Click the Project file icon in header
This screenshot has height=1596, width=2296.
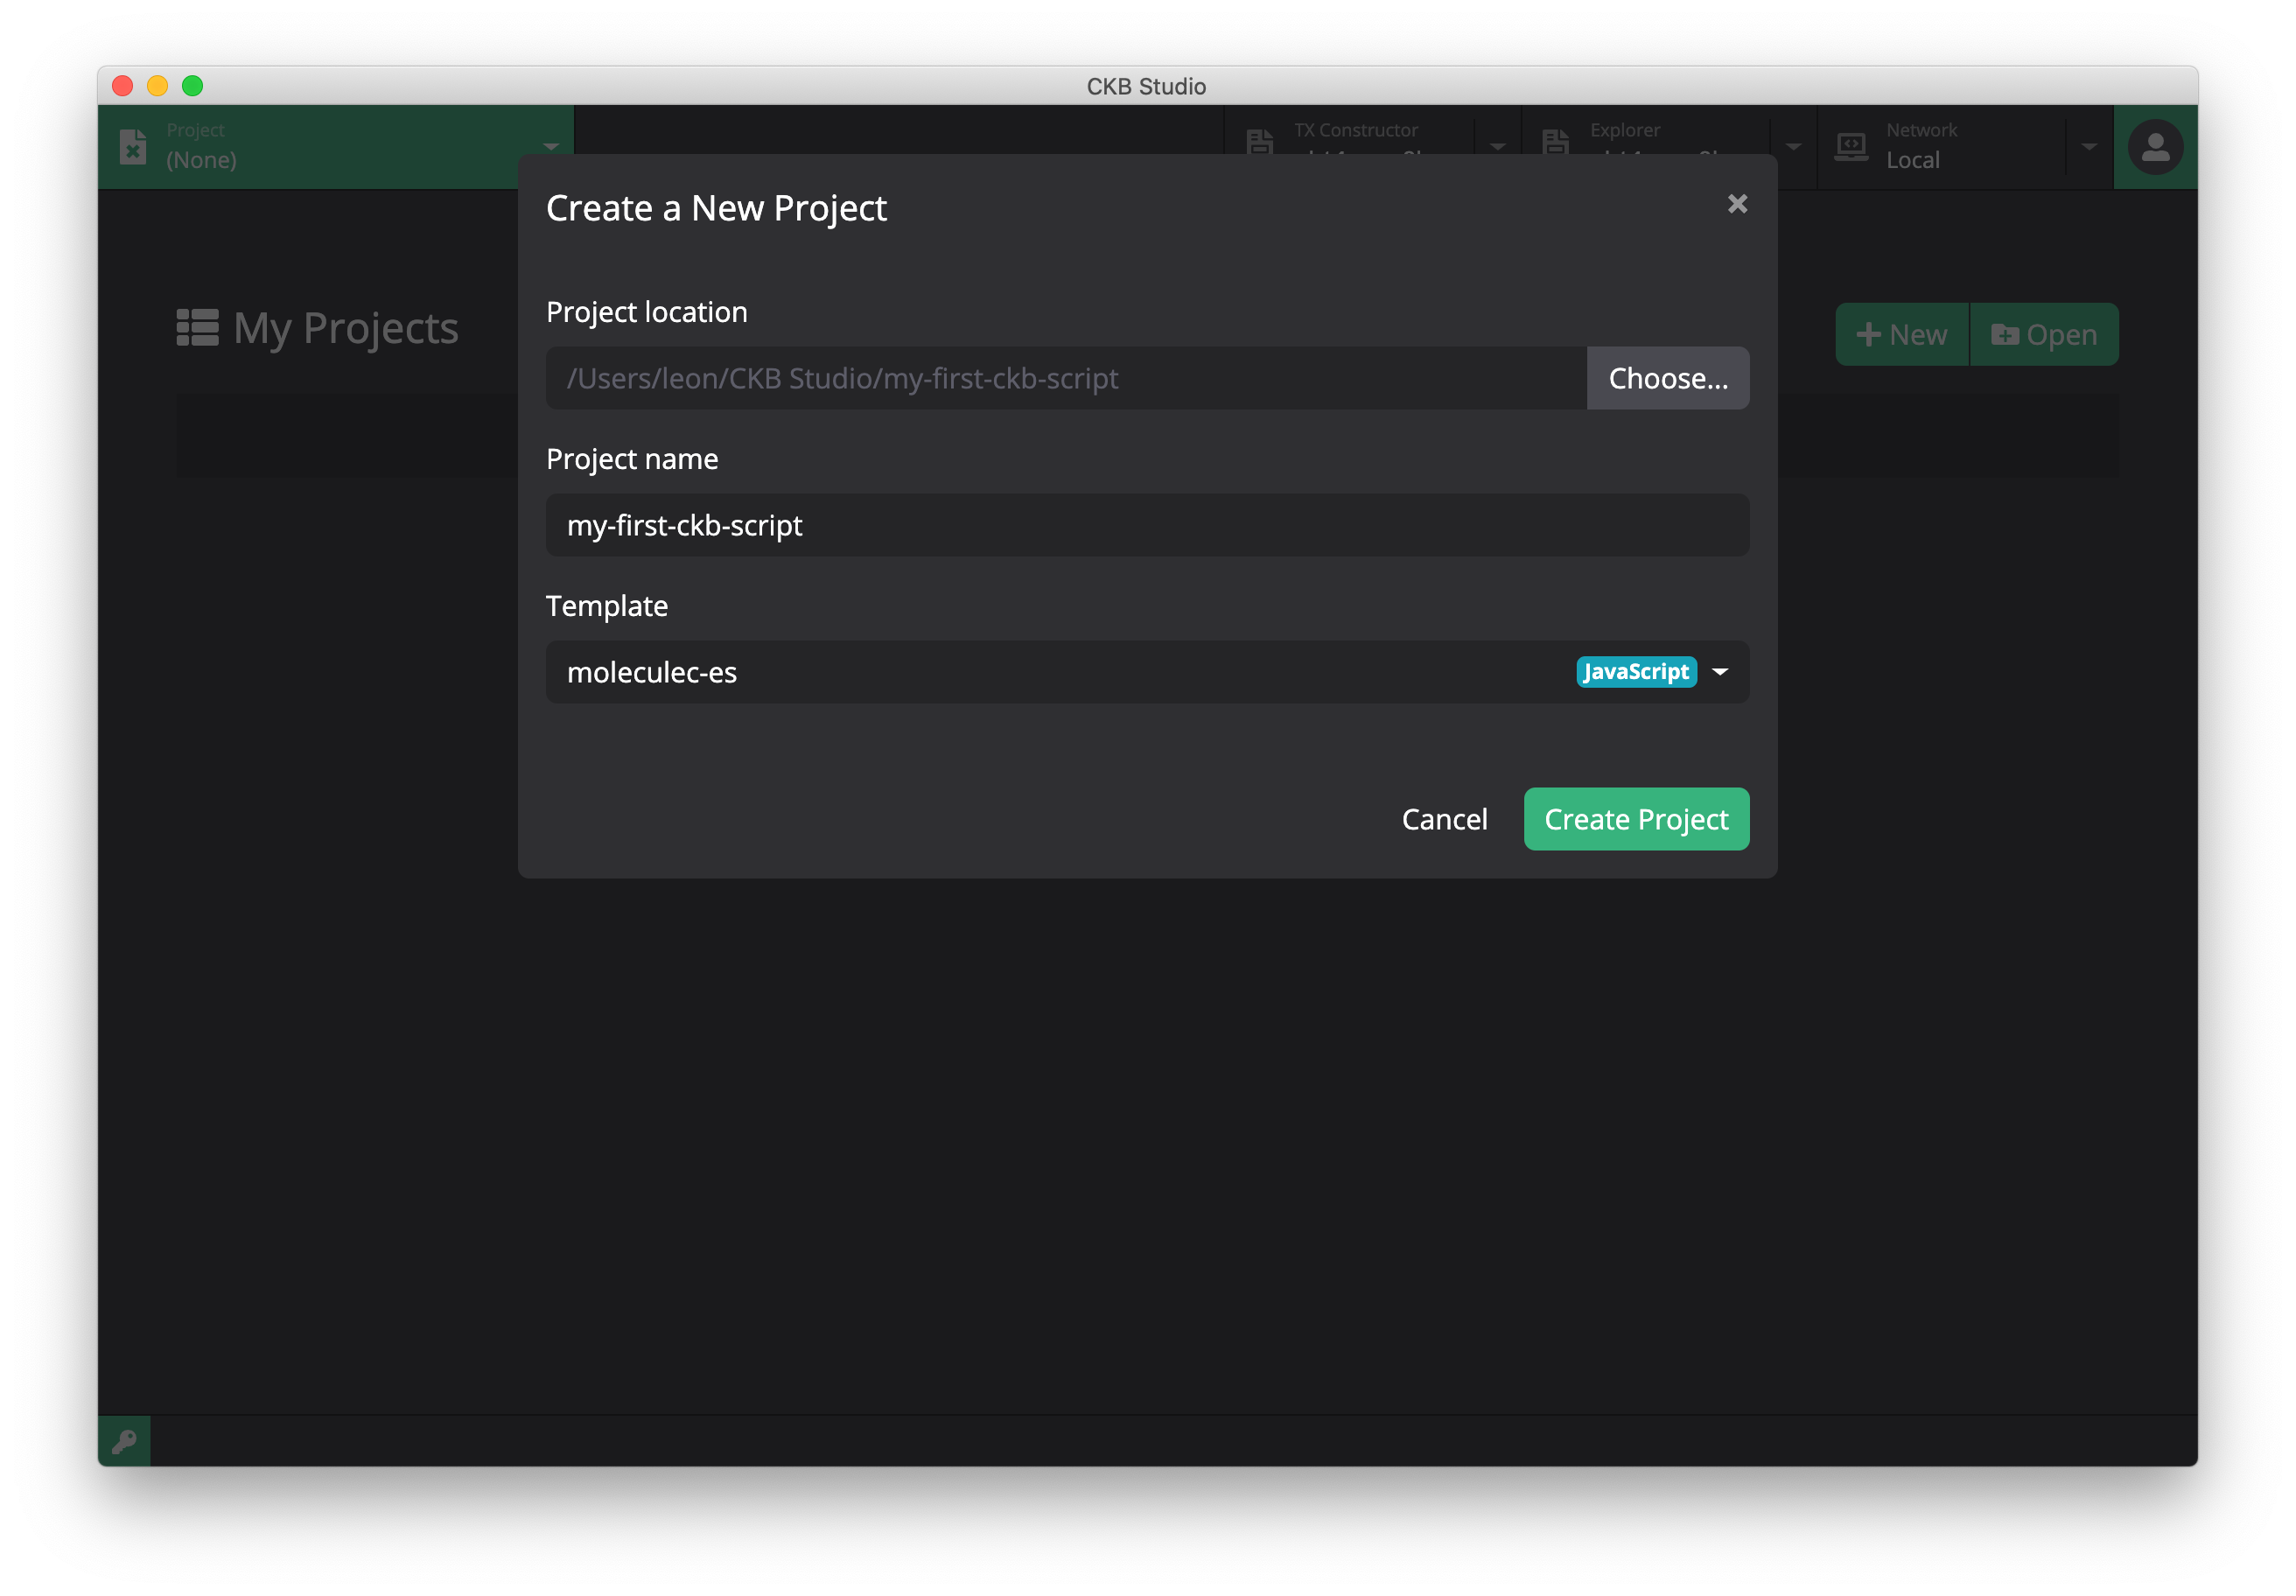coord(133,146)
